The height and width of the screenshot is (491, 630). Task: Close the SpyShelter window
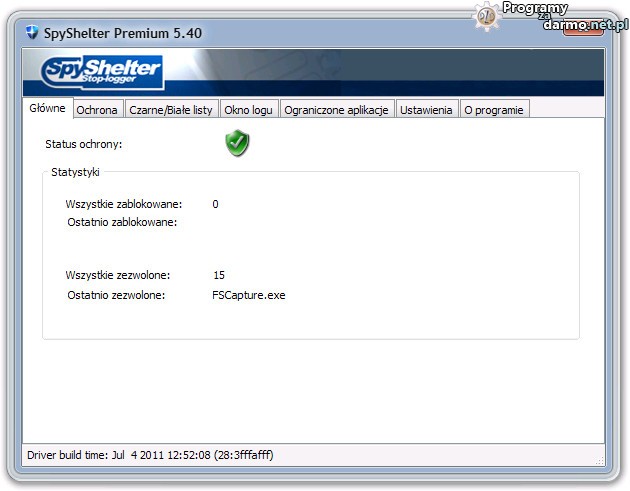click(x=581, y=31)
